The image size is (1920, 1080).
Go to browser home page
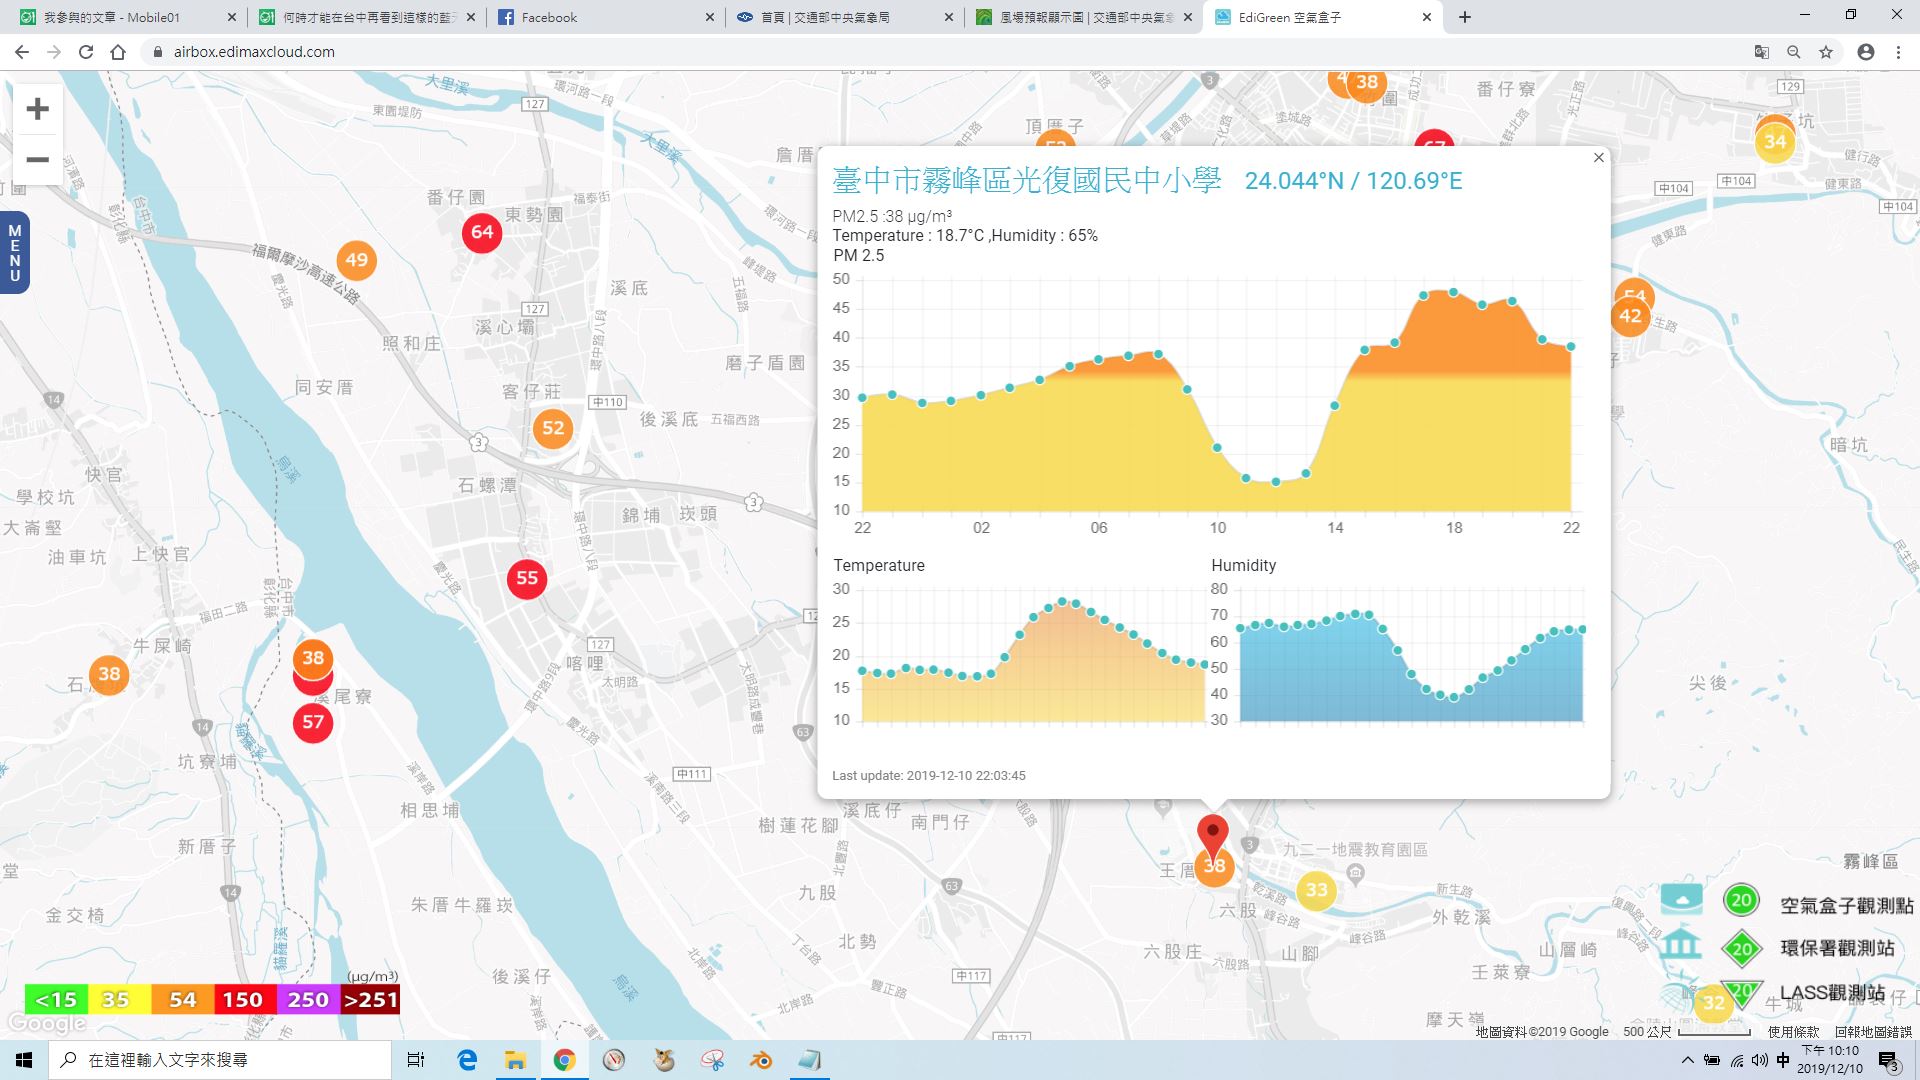(118, 52)
